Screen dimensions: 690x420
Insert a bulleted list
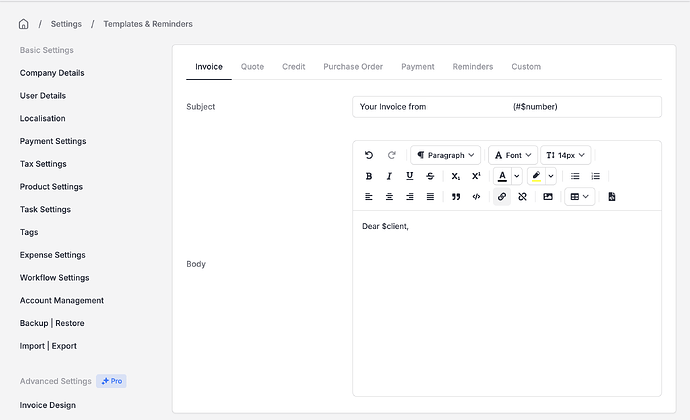(x=575, y=176)
